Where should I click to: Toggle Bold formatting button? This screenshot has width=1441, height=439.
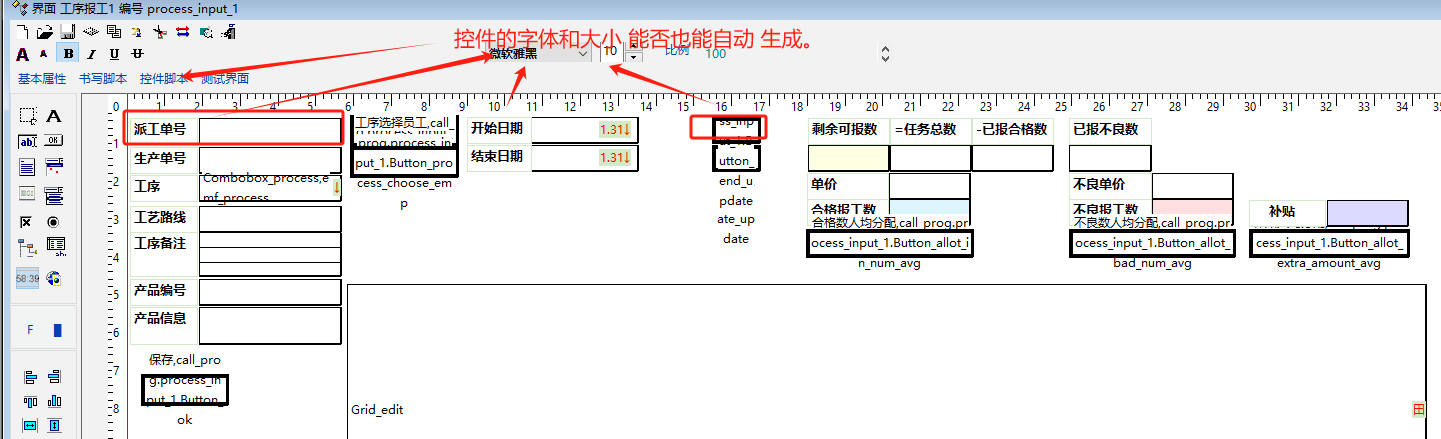click(x=69, y=54)
